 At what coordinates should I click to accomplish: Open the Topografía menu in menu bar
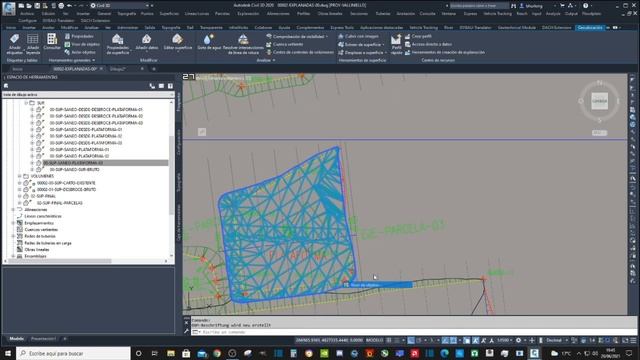coord(126,13)
